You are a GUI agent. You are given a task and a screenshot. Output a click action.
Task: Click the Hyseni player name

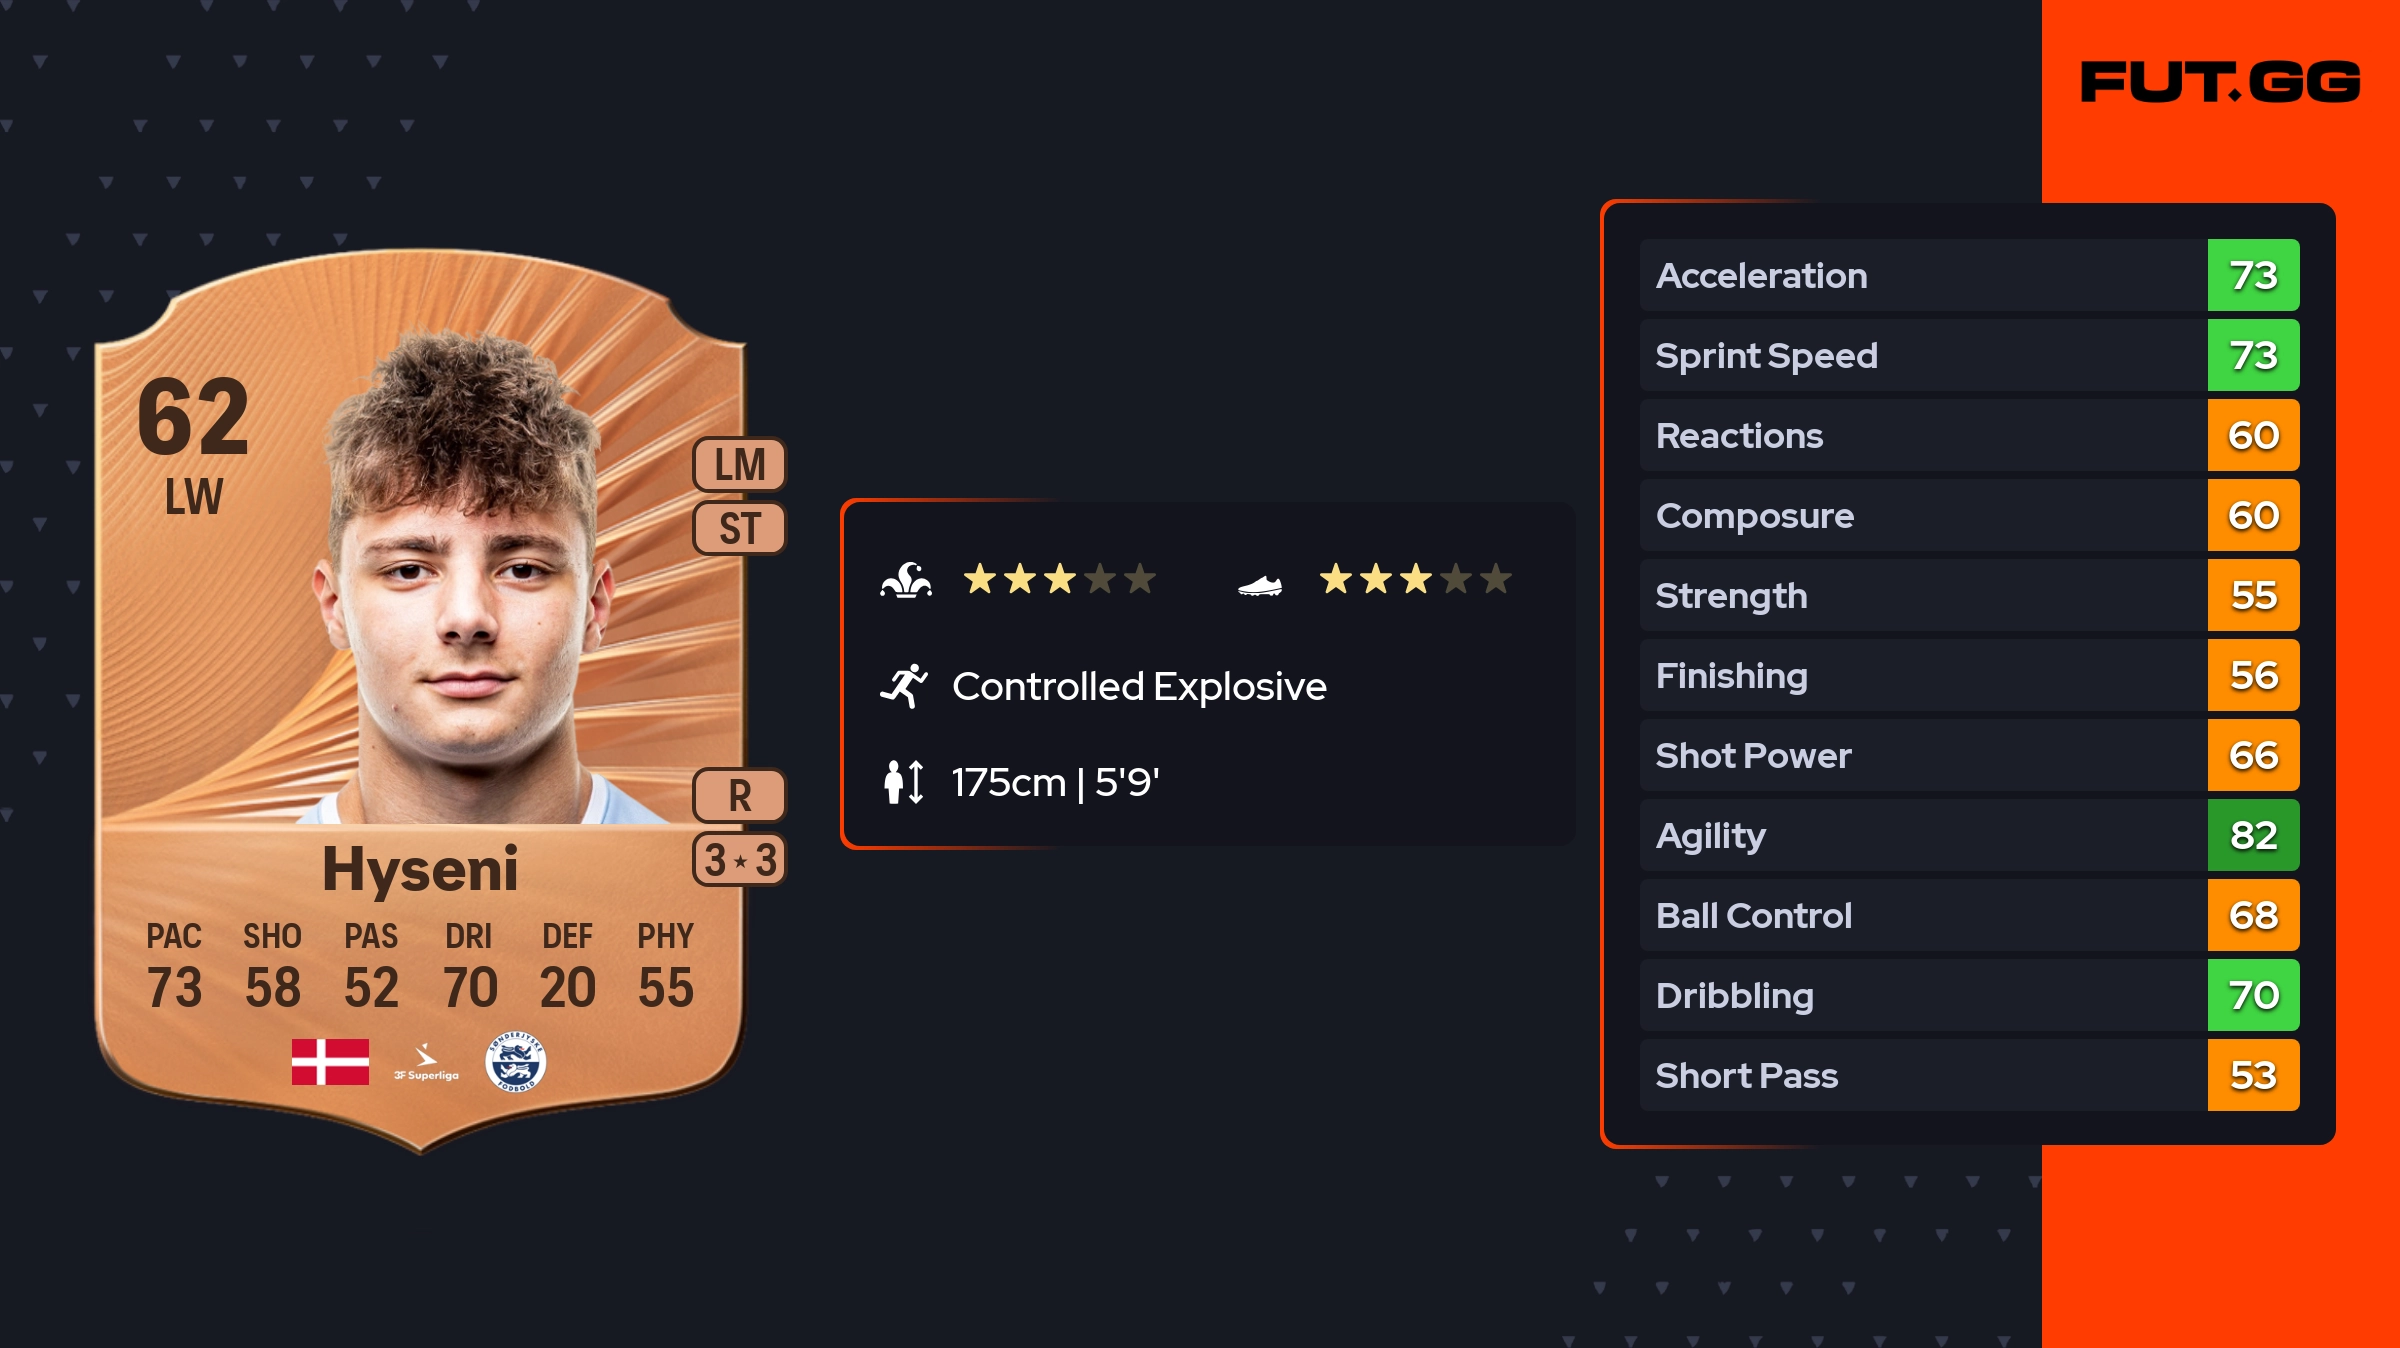[x=420, y=868]
